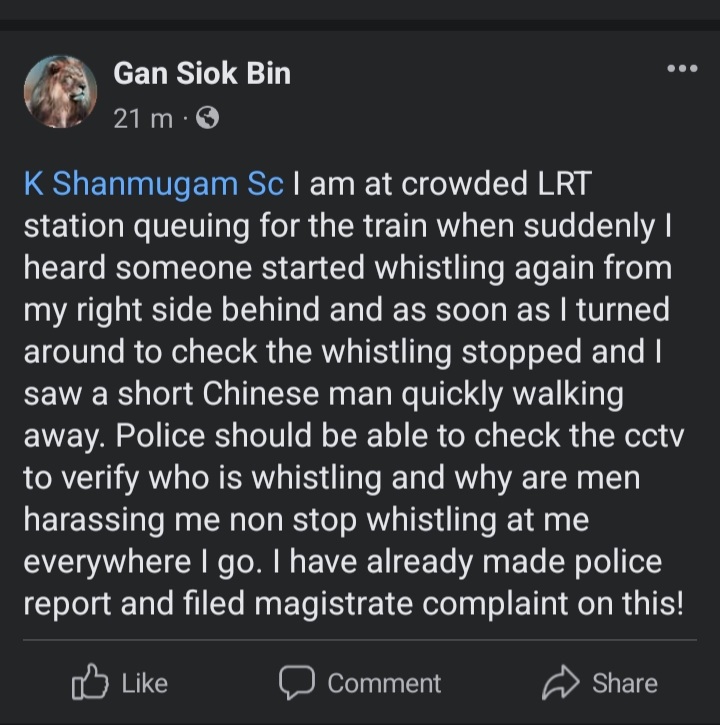Open Gan Siok Bin's lion profile picture
Screen dimensions: 720x725
(61, 92)
